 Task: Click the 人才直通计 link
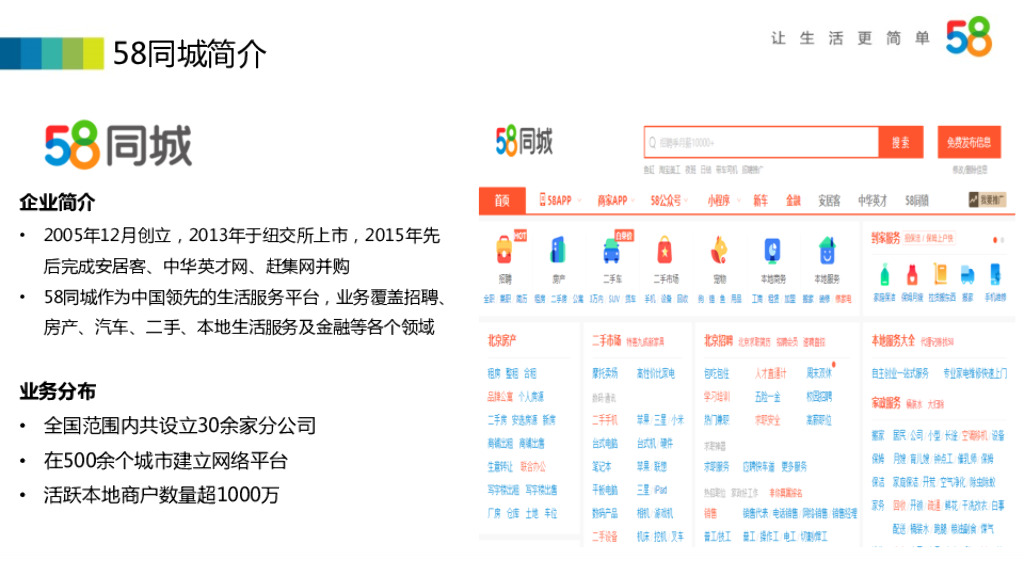point(771,374)
